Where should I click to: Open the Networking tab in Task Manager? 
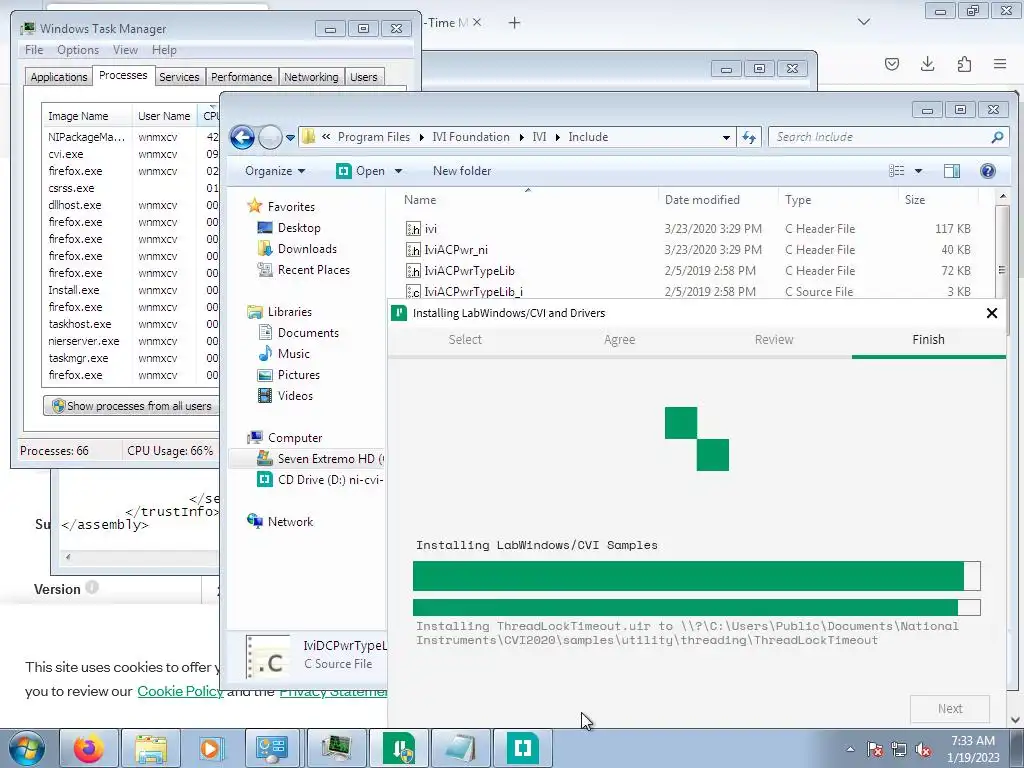click(x=311, y=77)
